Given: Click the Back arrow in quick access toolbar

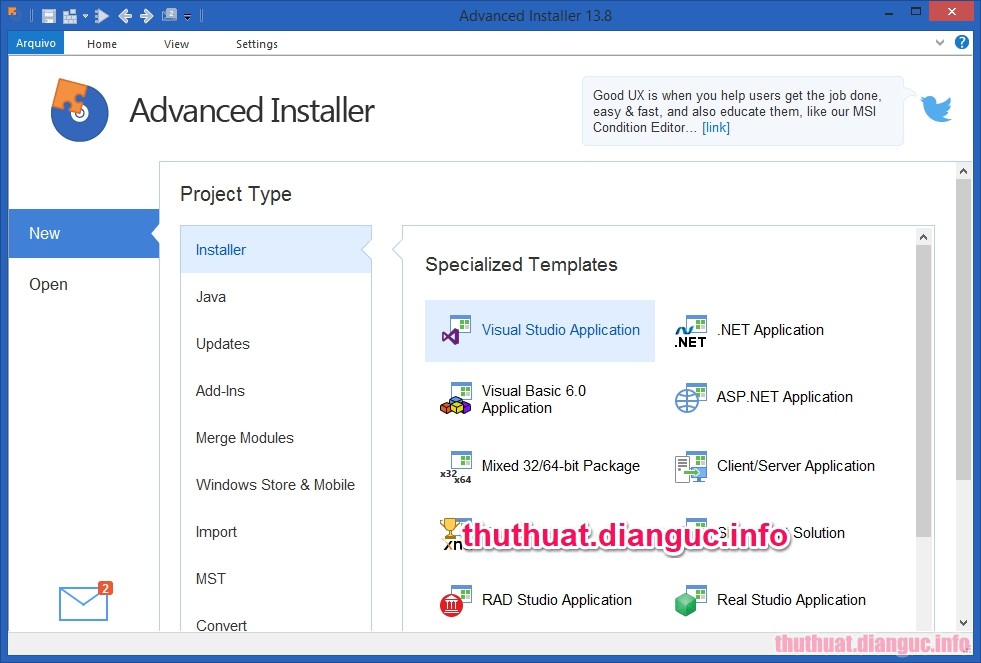Looking at the screenshot, I should (125, 16).
